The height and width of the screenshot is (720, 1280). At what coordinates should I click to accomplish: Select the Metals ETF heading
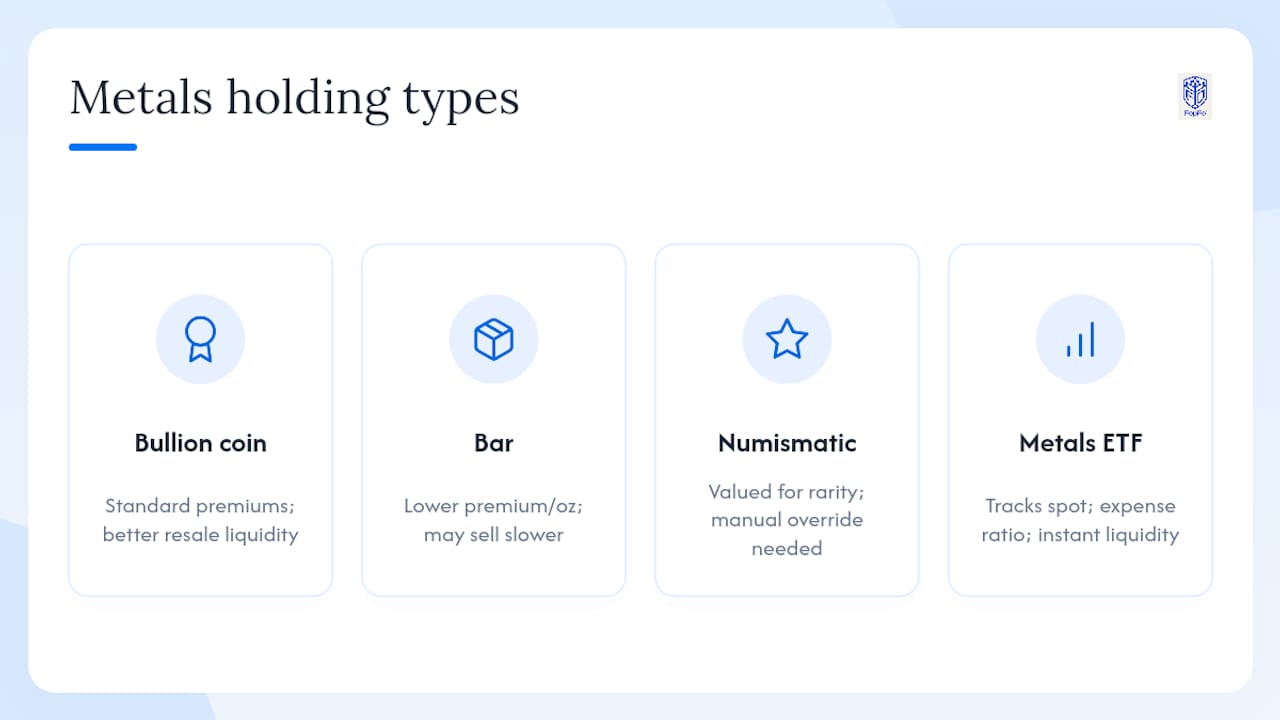pyautogui.click(x=1080, y=443)
